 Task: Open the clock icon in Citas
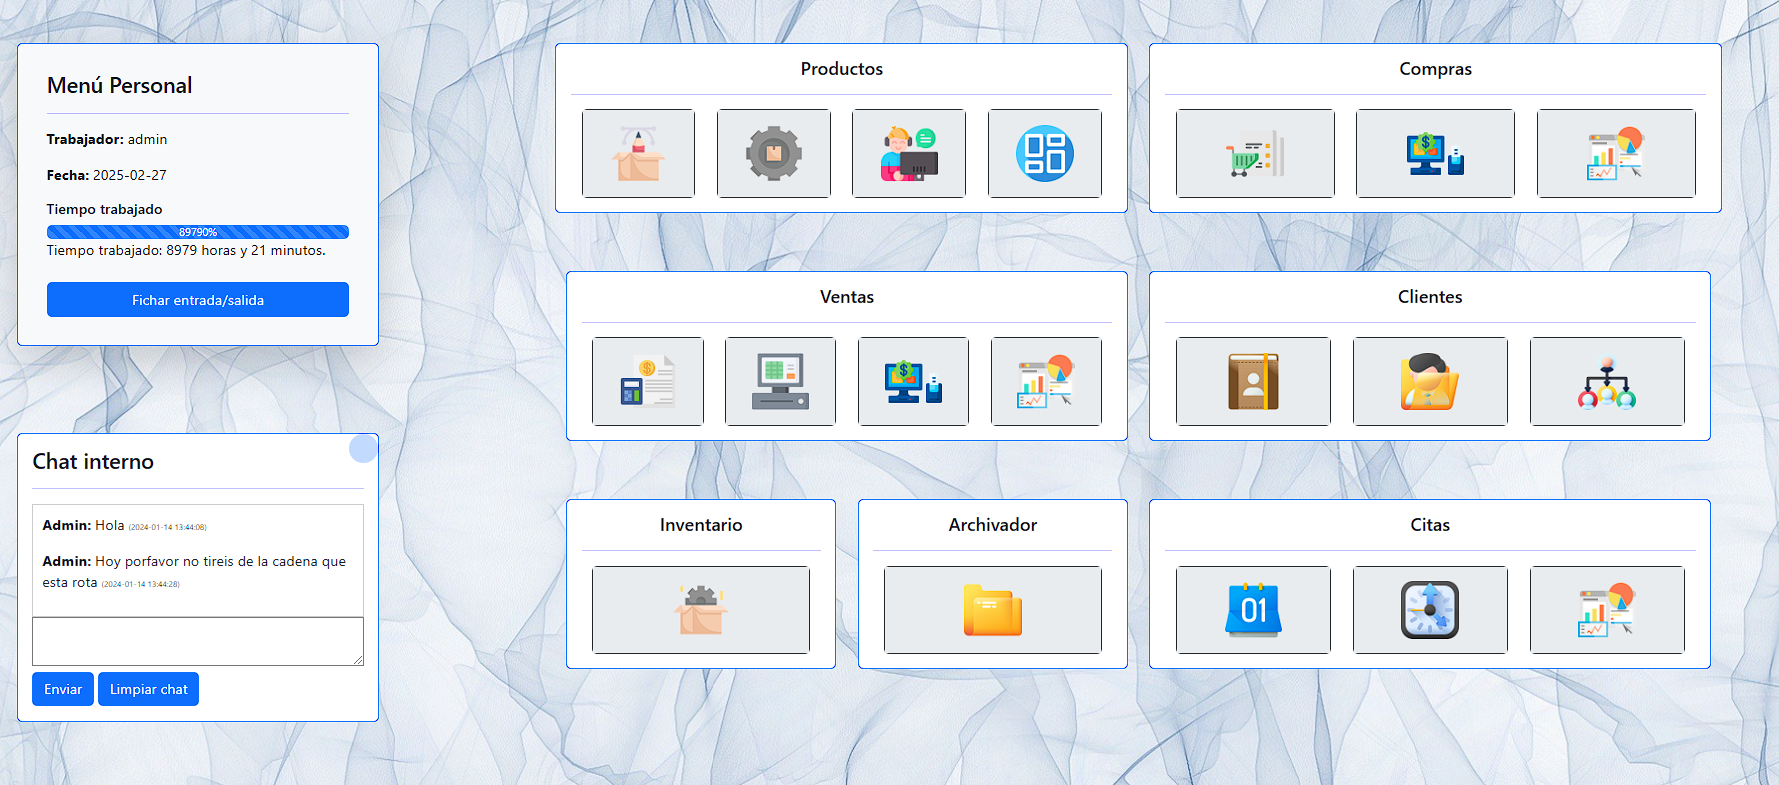tap(1429, 609)
